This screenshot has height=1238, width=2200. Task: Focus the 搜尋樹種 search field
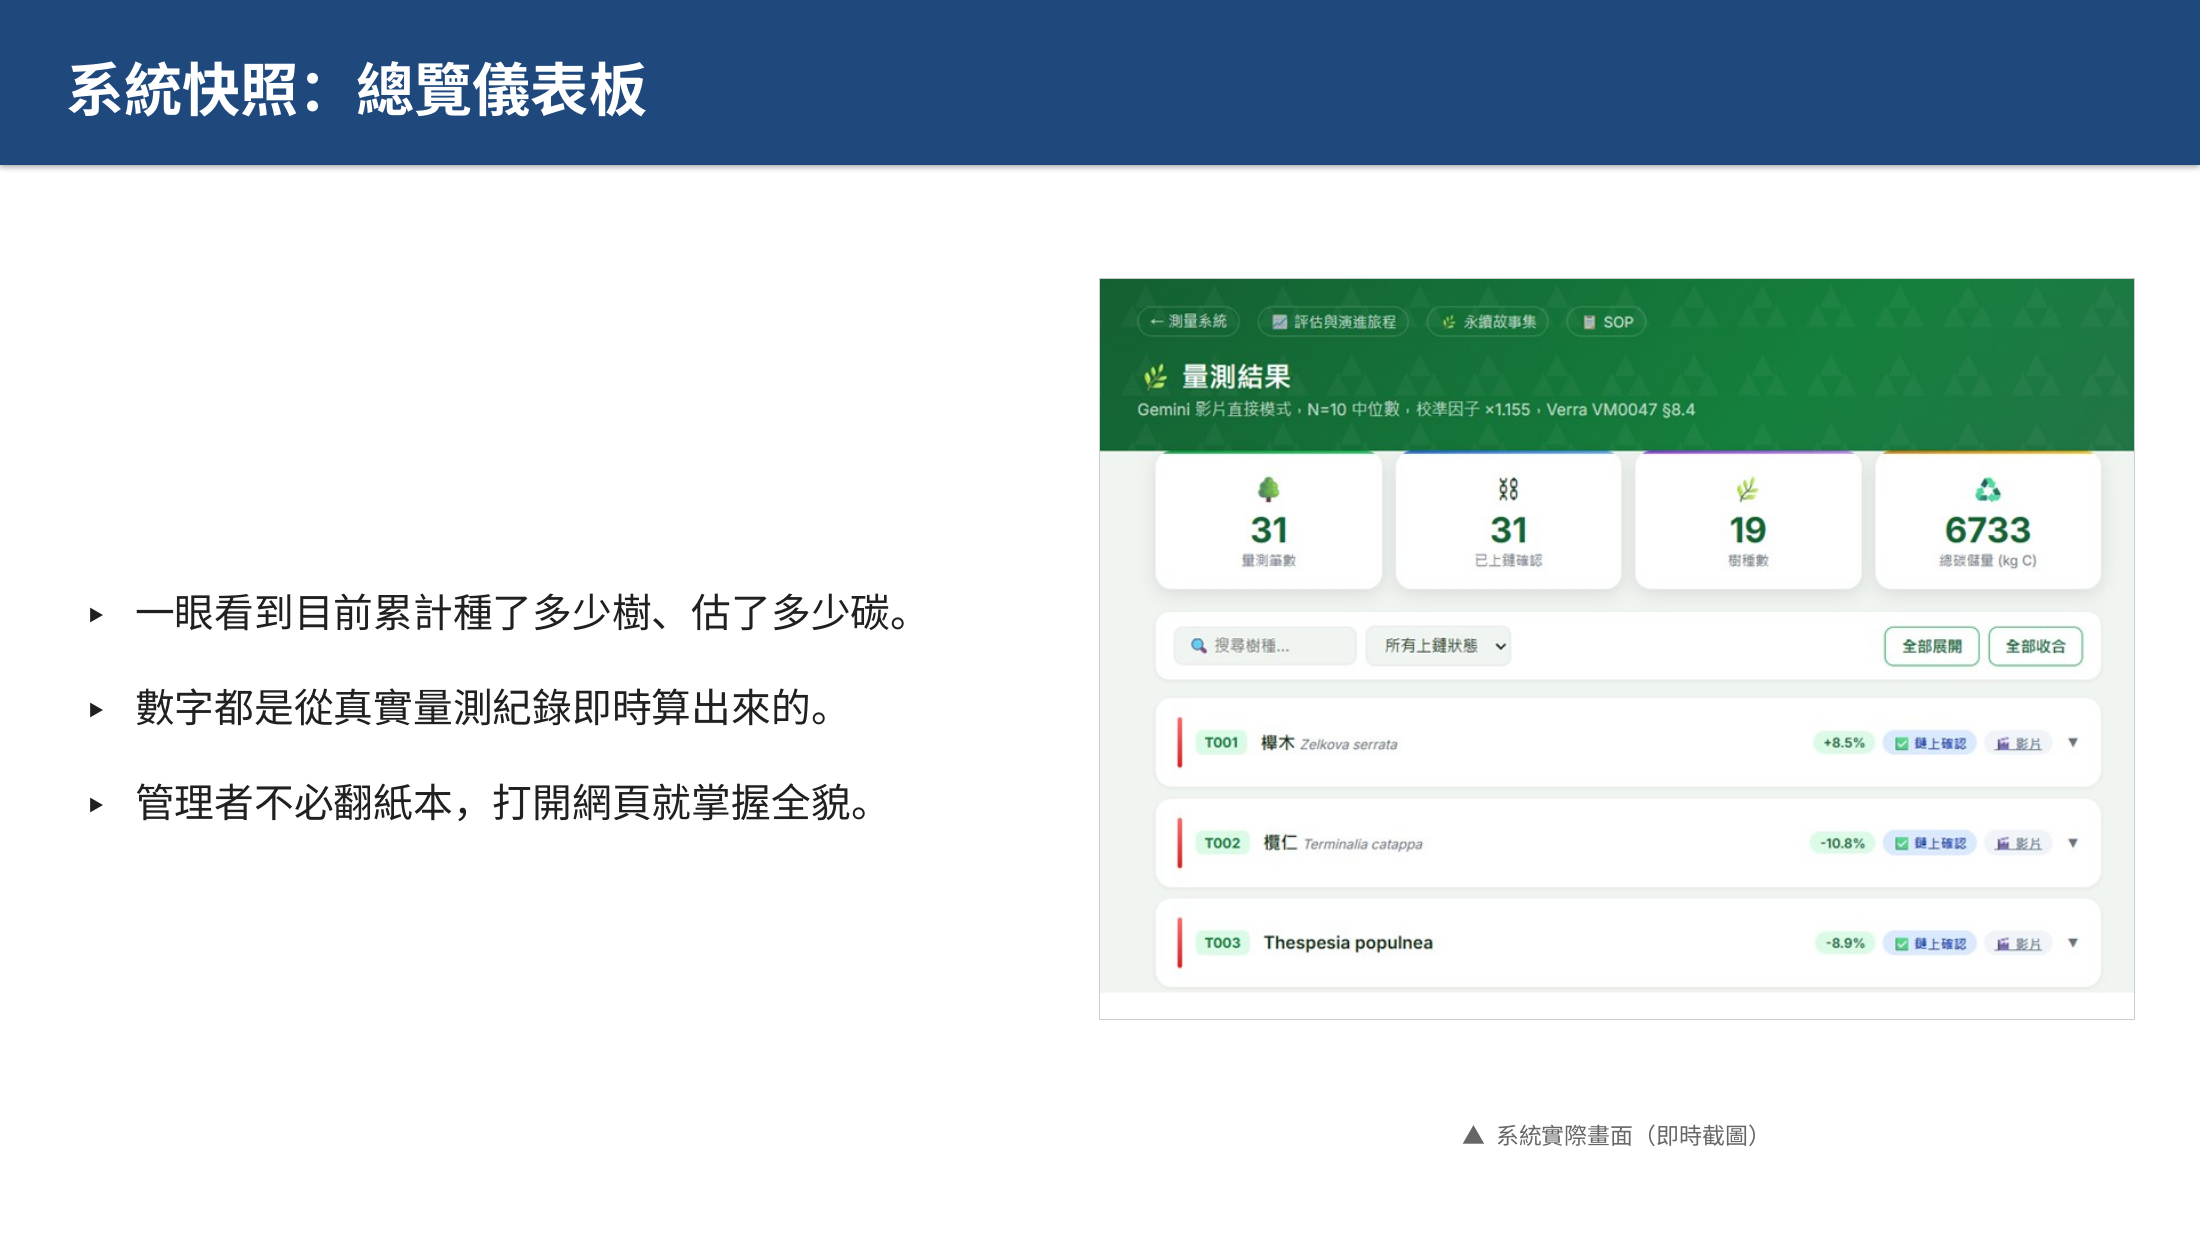(x=1265, y=646)
